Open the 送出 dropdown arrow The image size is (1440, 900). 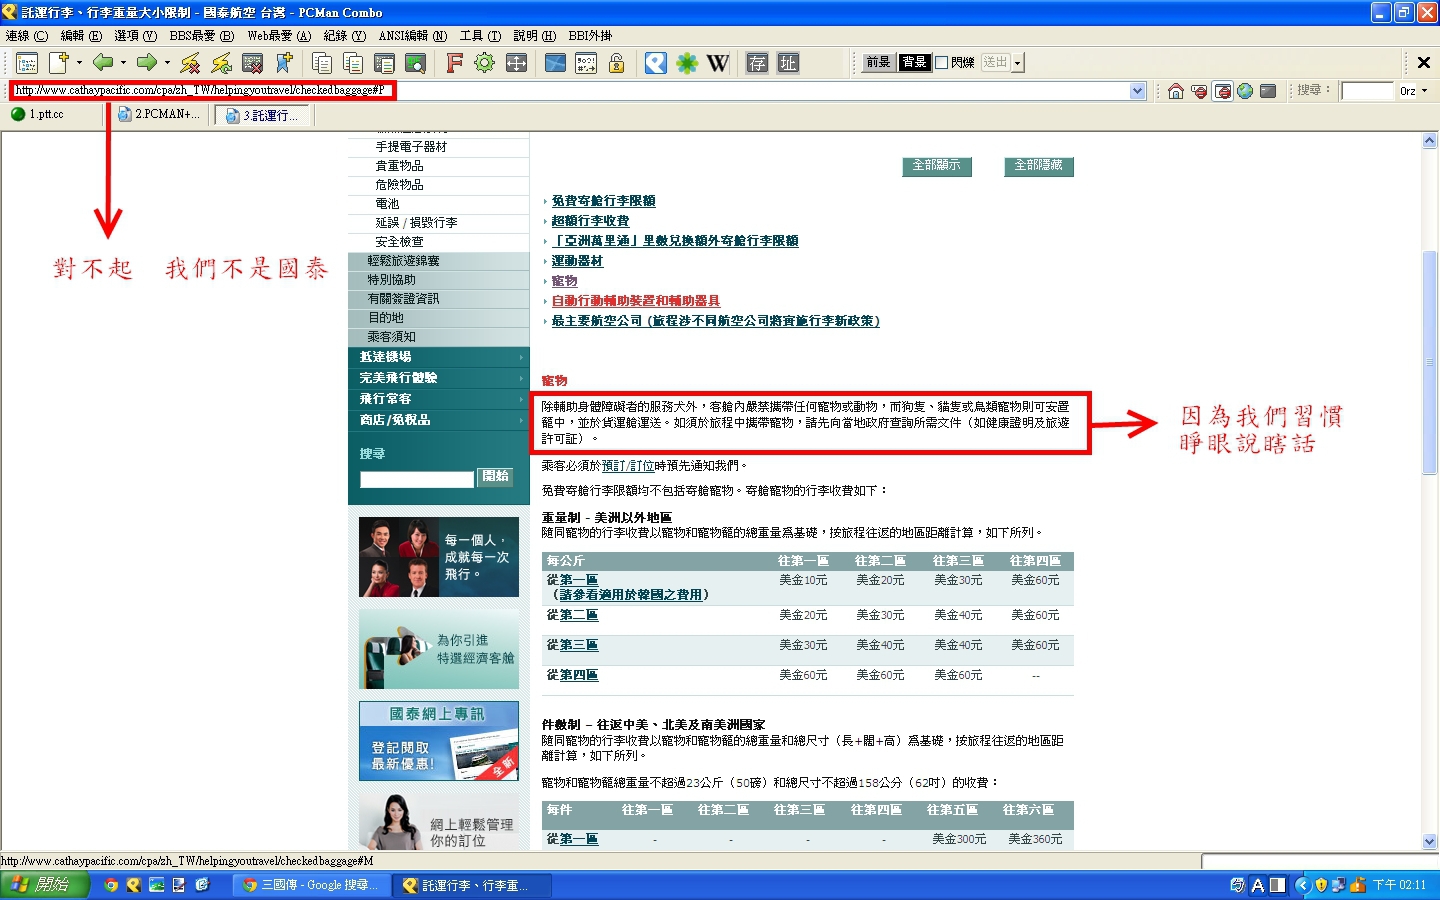point(1018,63)
